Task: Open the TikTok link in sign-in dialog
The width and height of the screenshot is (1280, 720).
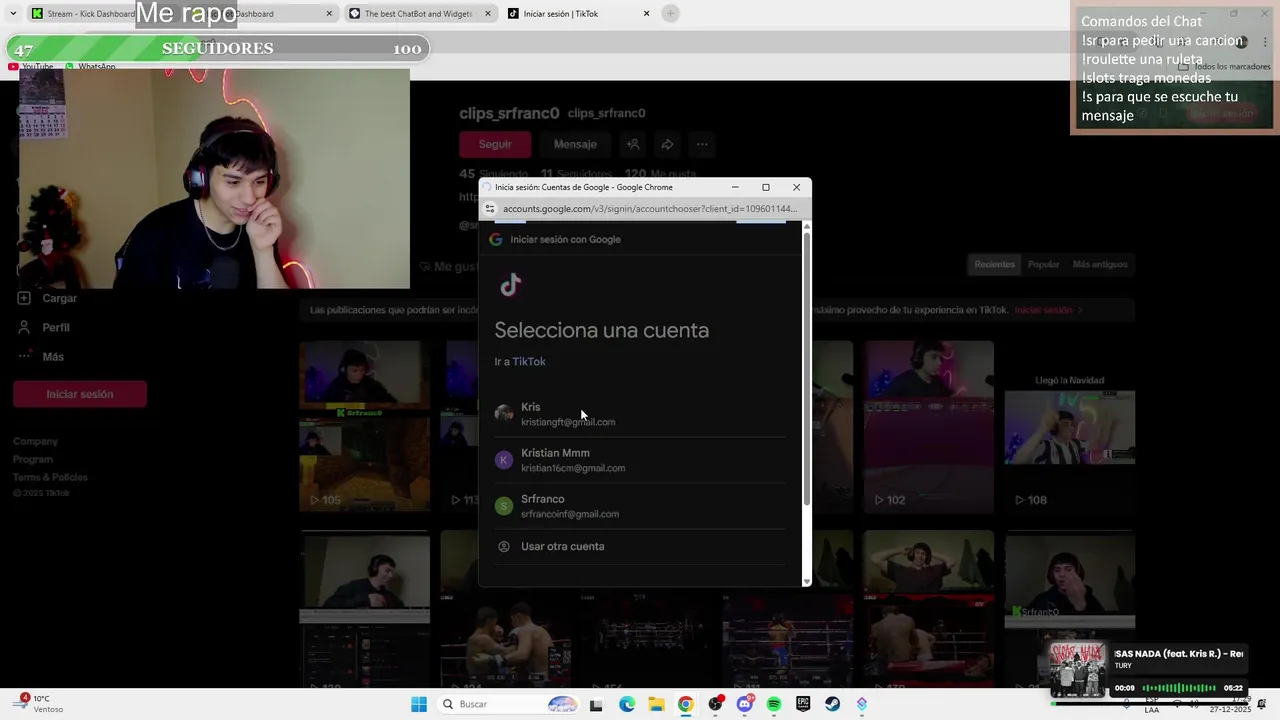Action: click(529, 362)
